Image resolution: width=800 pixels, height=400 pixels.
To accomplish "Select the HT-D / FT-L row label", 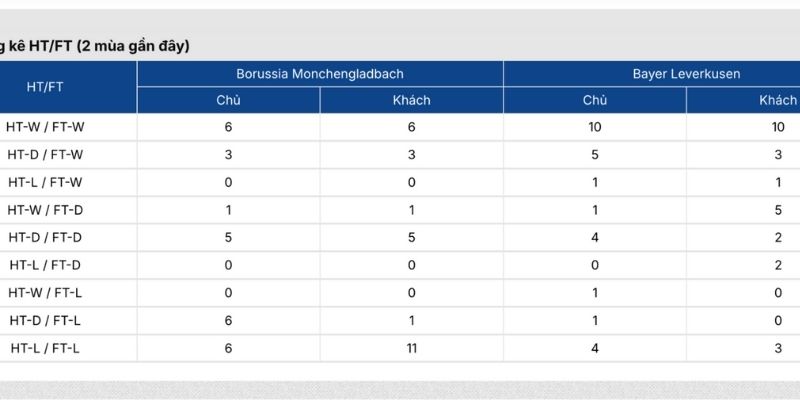I will click(46, 320).
